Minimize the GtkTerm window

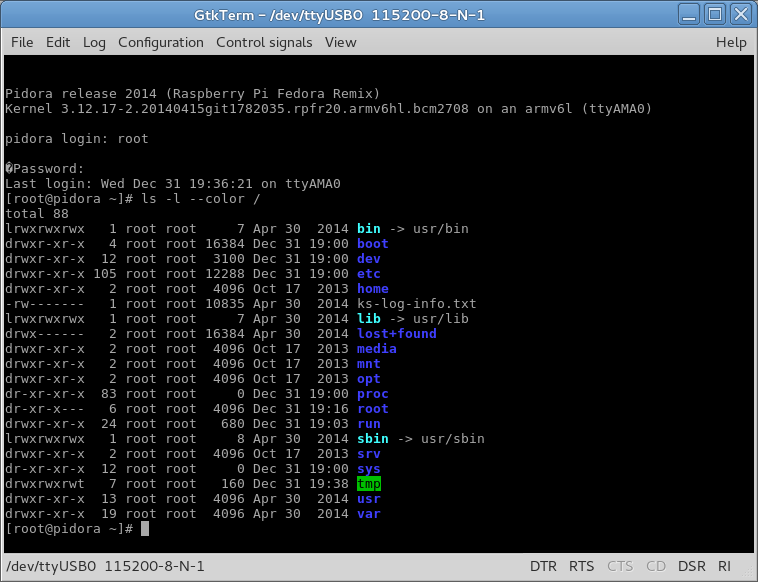(689, 14)
